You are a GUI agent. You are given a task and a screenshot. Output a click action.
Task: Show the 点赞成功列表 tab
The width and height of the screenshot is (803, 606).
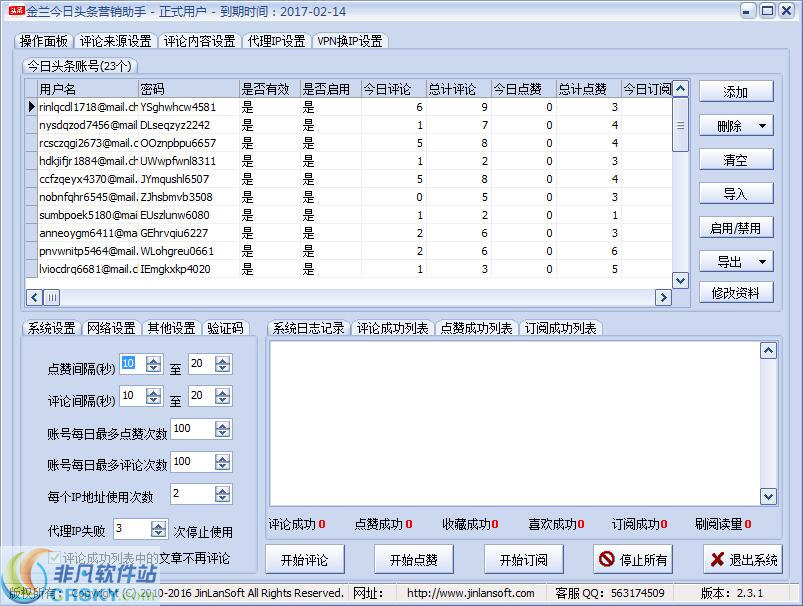476,328
